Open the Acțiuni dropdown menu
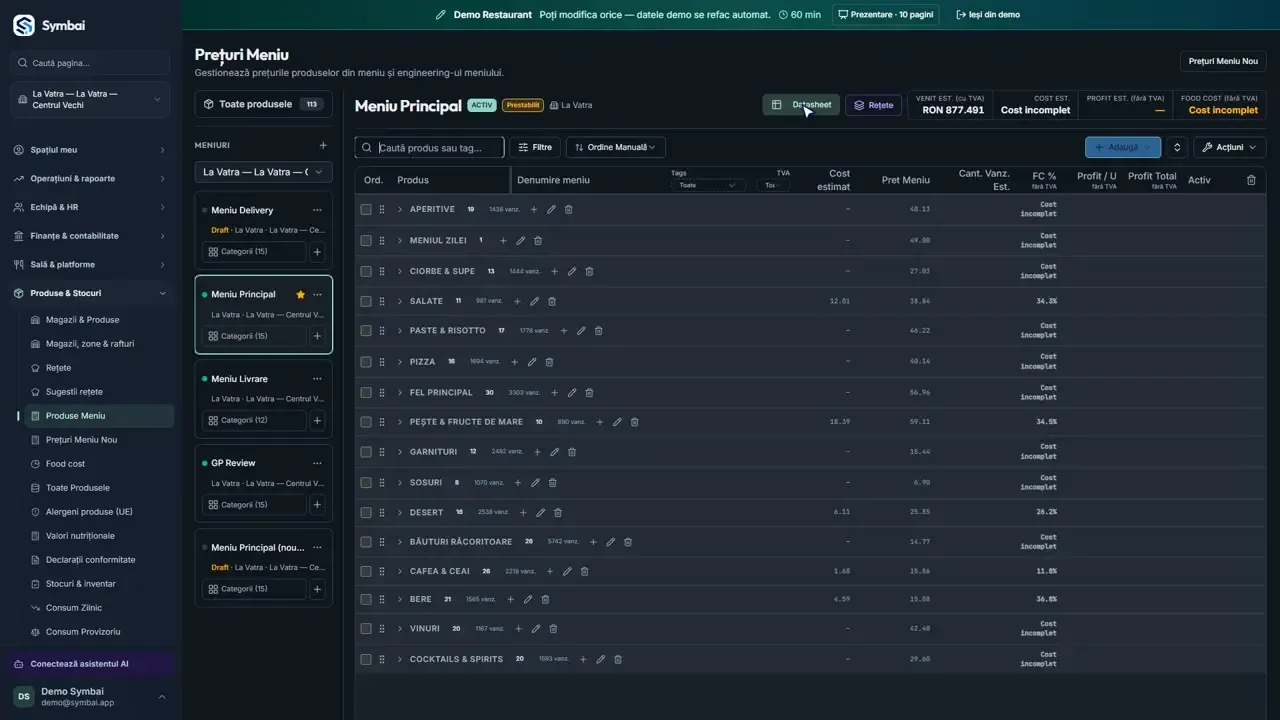The height and width of the screenshot is (720, 1280). pos(1229,147)
